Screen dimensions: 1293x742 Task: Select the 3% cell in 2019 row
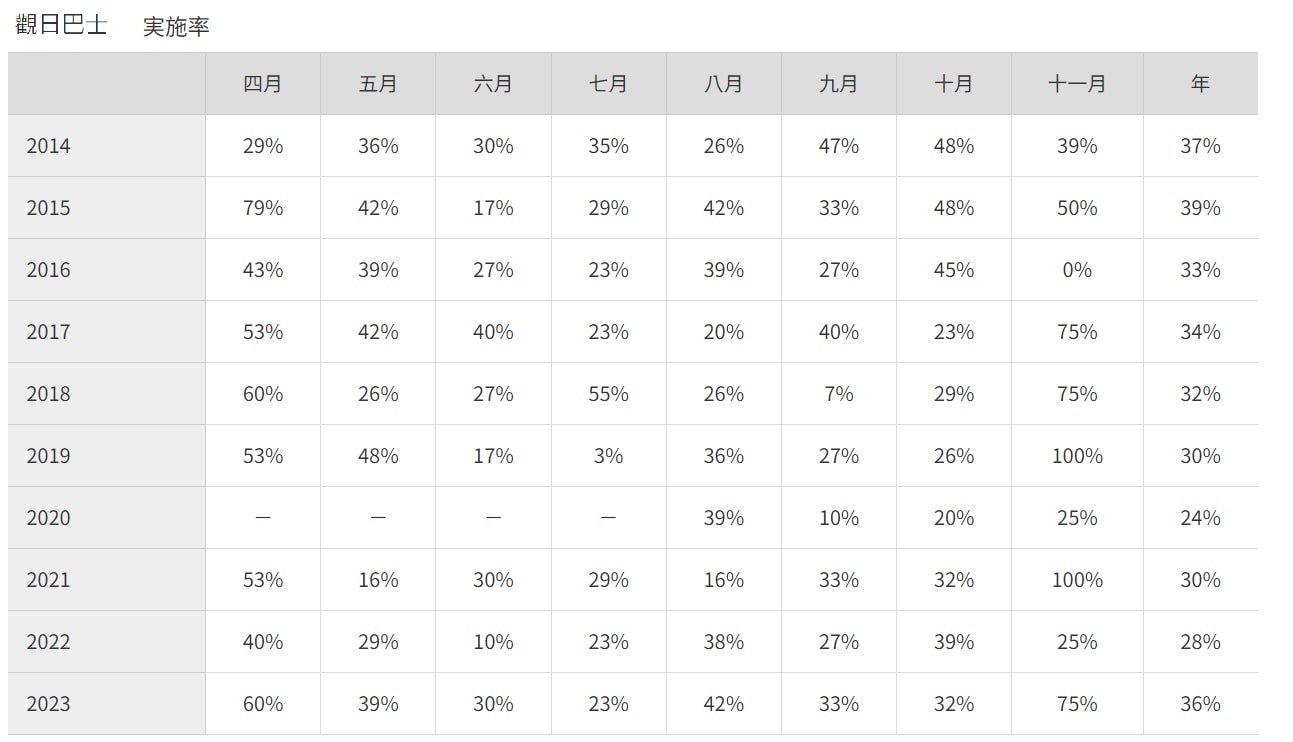[x=608, y=456]
